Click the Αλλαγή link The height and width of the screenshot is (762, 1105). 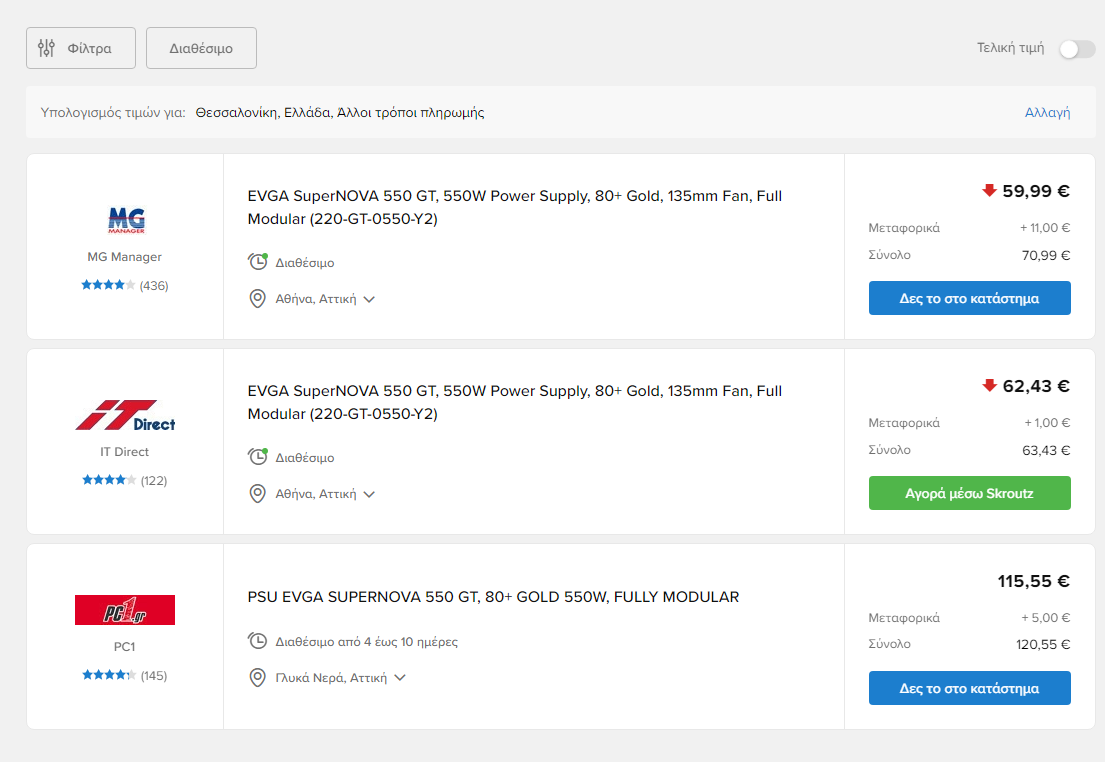(x=1047, y=112)
